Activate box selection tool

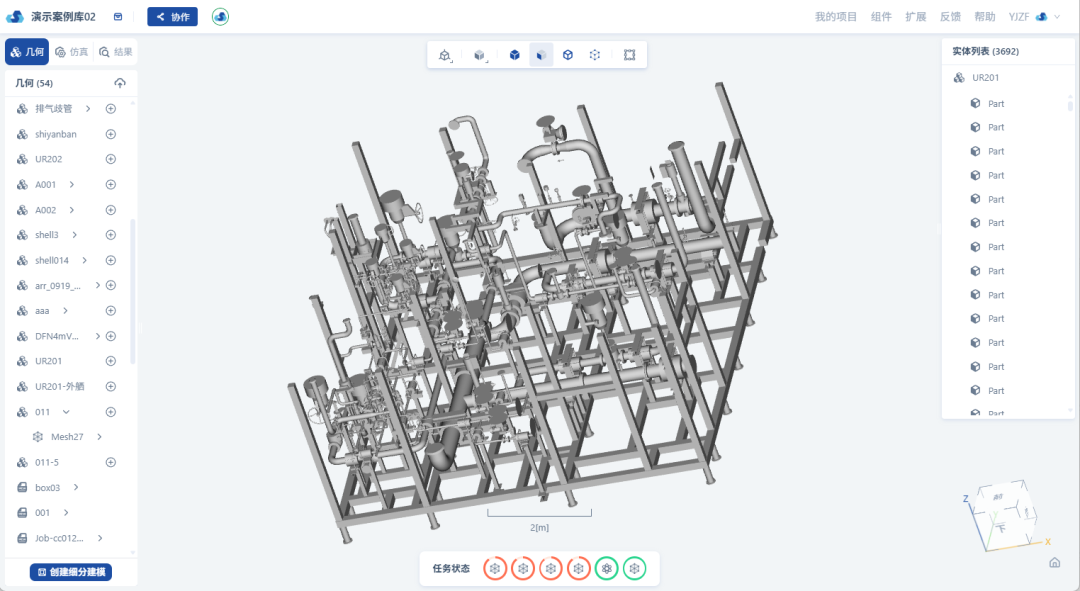630,55
